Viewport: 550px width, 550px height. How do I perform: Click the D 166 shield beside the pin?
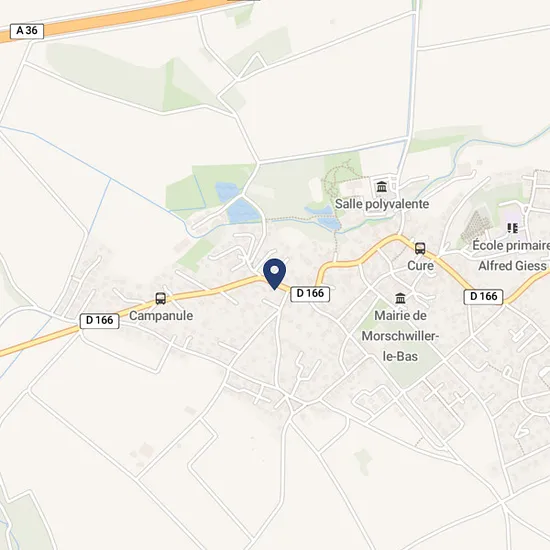tap(310, 294)
